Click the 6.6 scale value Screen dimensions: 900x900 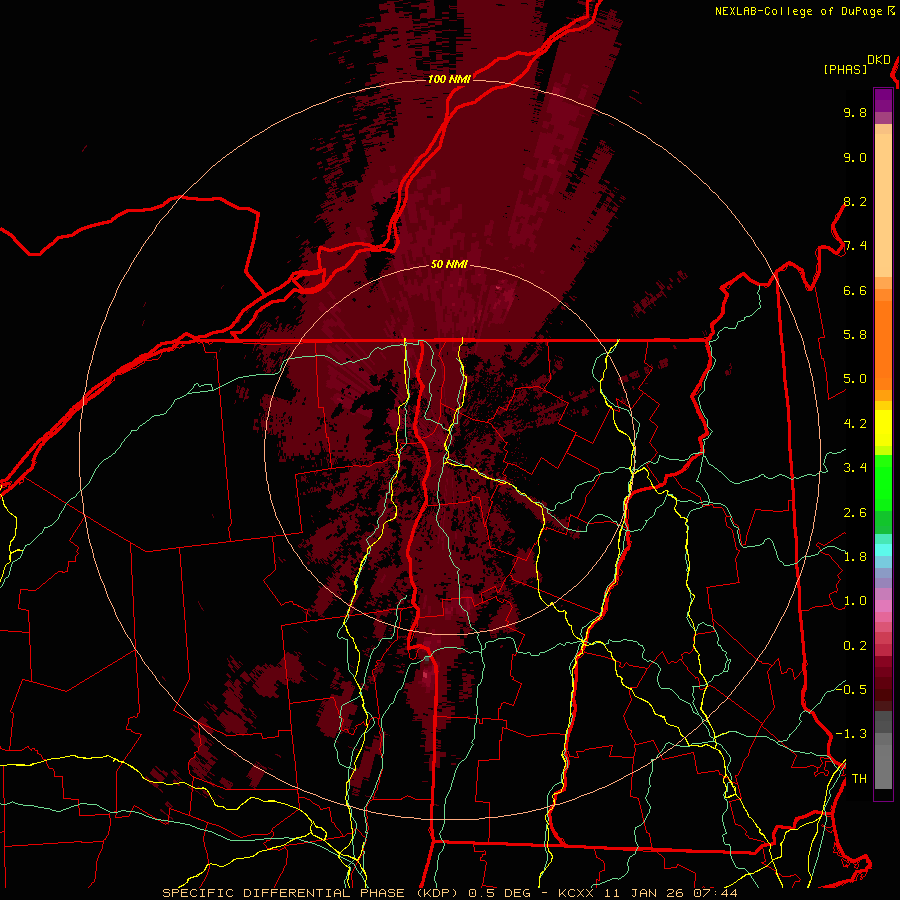(x=855, y=290)
